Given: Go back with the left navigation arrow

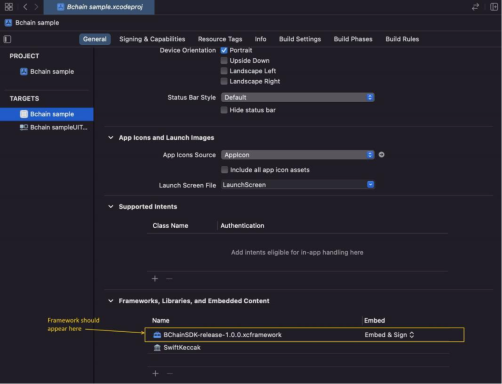Looking at the screenshot, I should [25, 7].
